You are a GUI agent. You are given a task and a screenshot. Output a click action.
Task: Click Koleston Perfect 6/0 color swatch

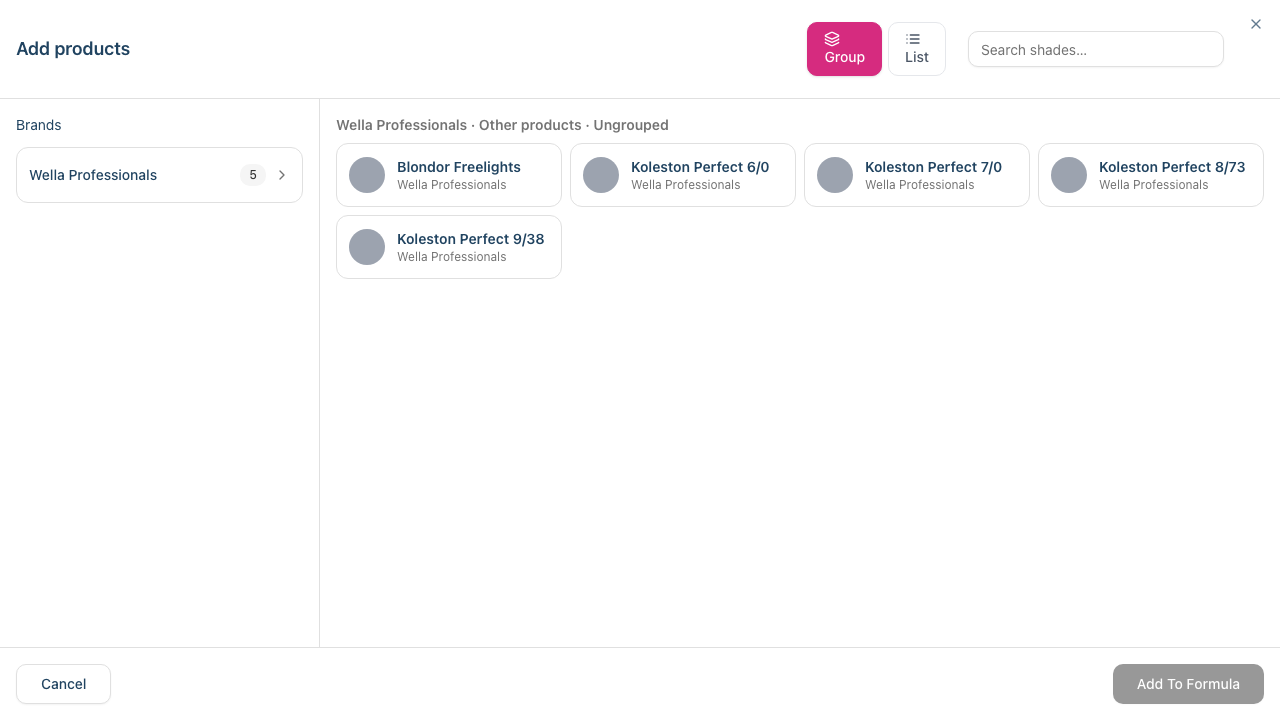[x=601, y=175]
